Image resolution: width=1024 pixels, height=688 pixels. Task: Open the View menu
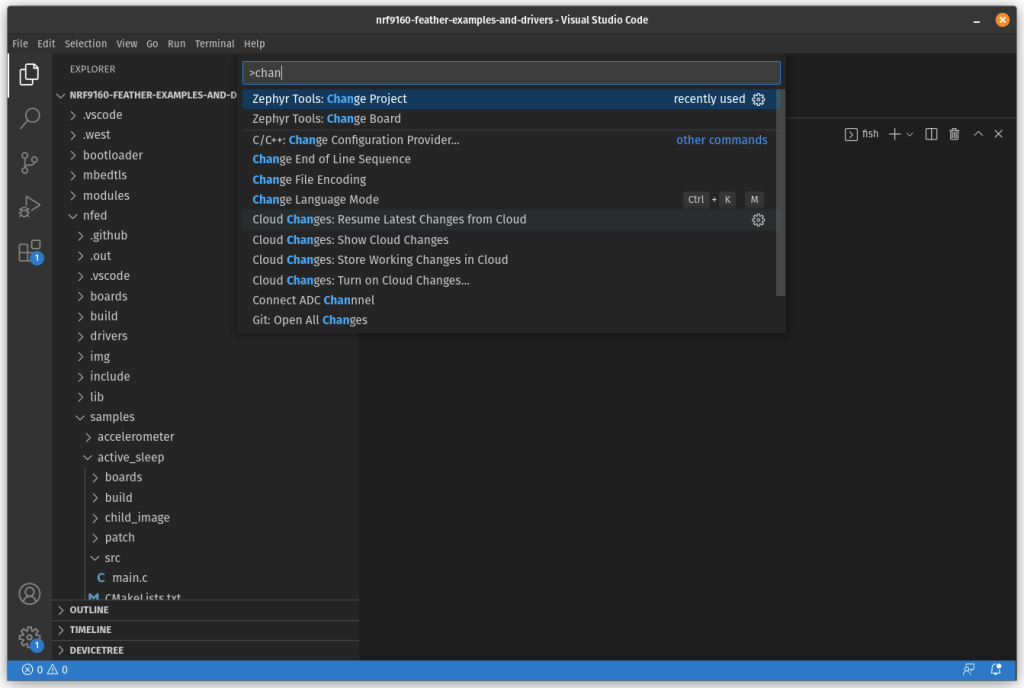click(127, 44)
